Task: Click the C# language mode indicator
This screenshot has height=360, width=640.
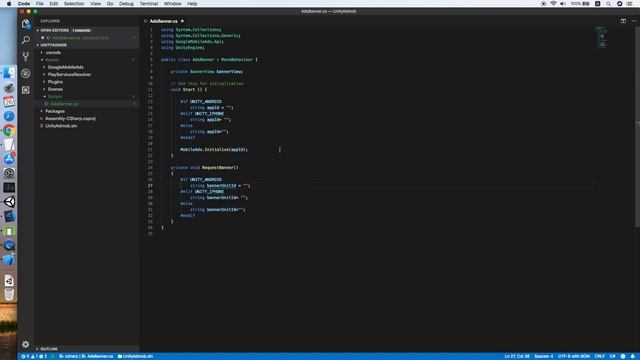Action: tap(612, 356)
